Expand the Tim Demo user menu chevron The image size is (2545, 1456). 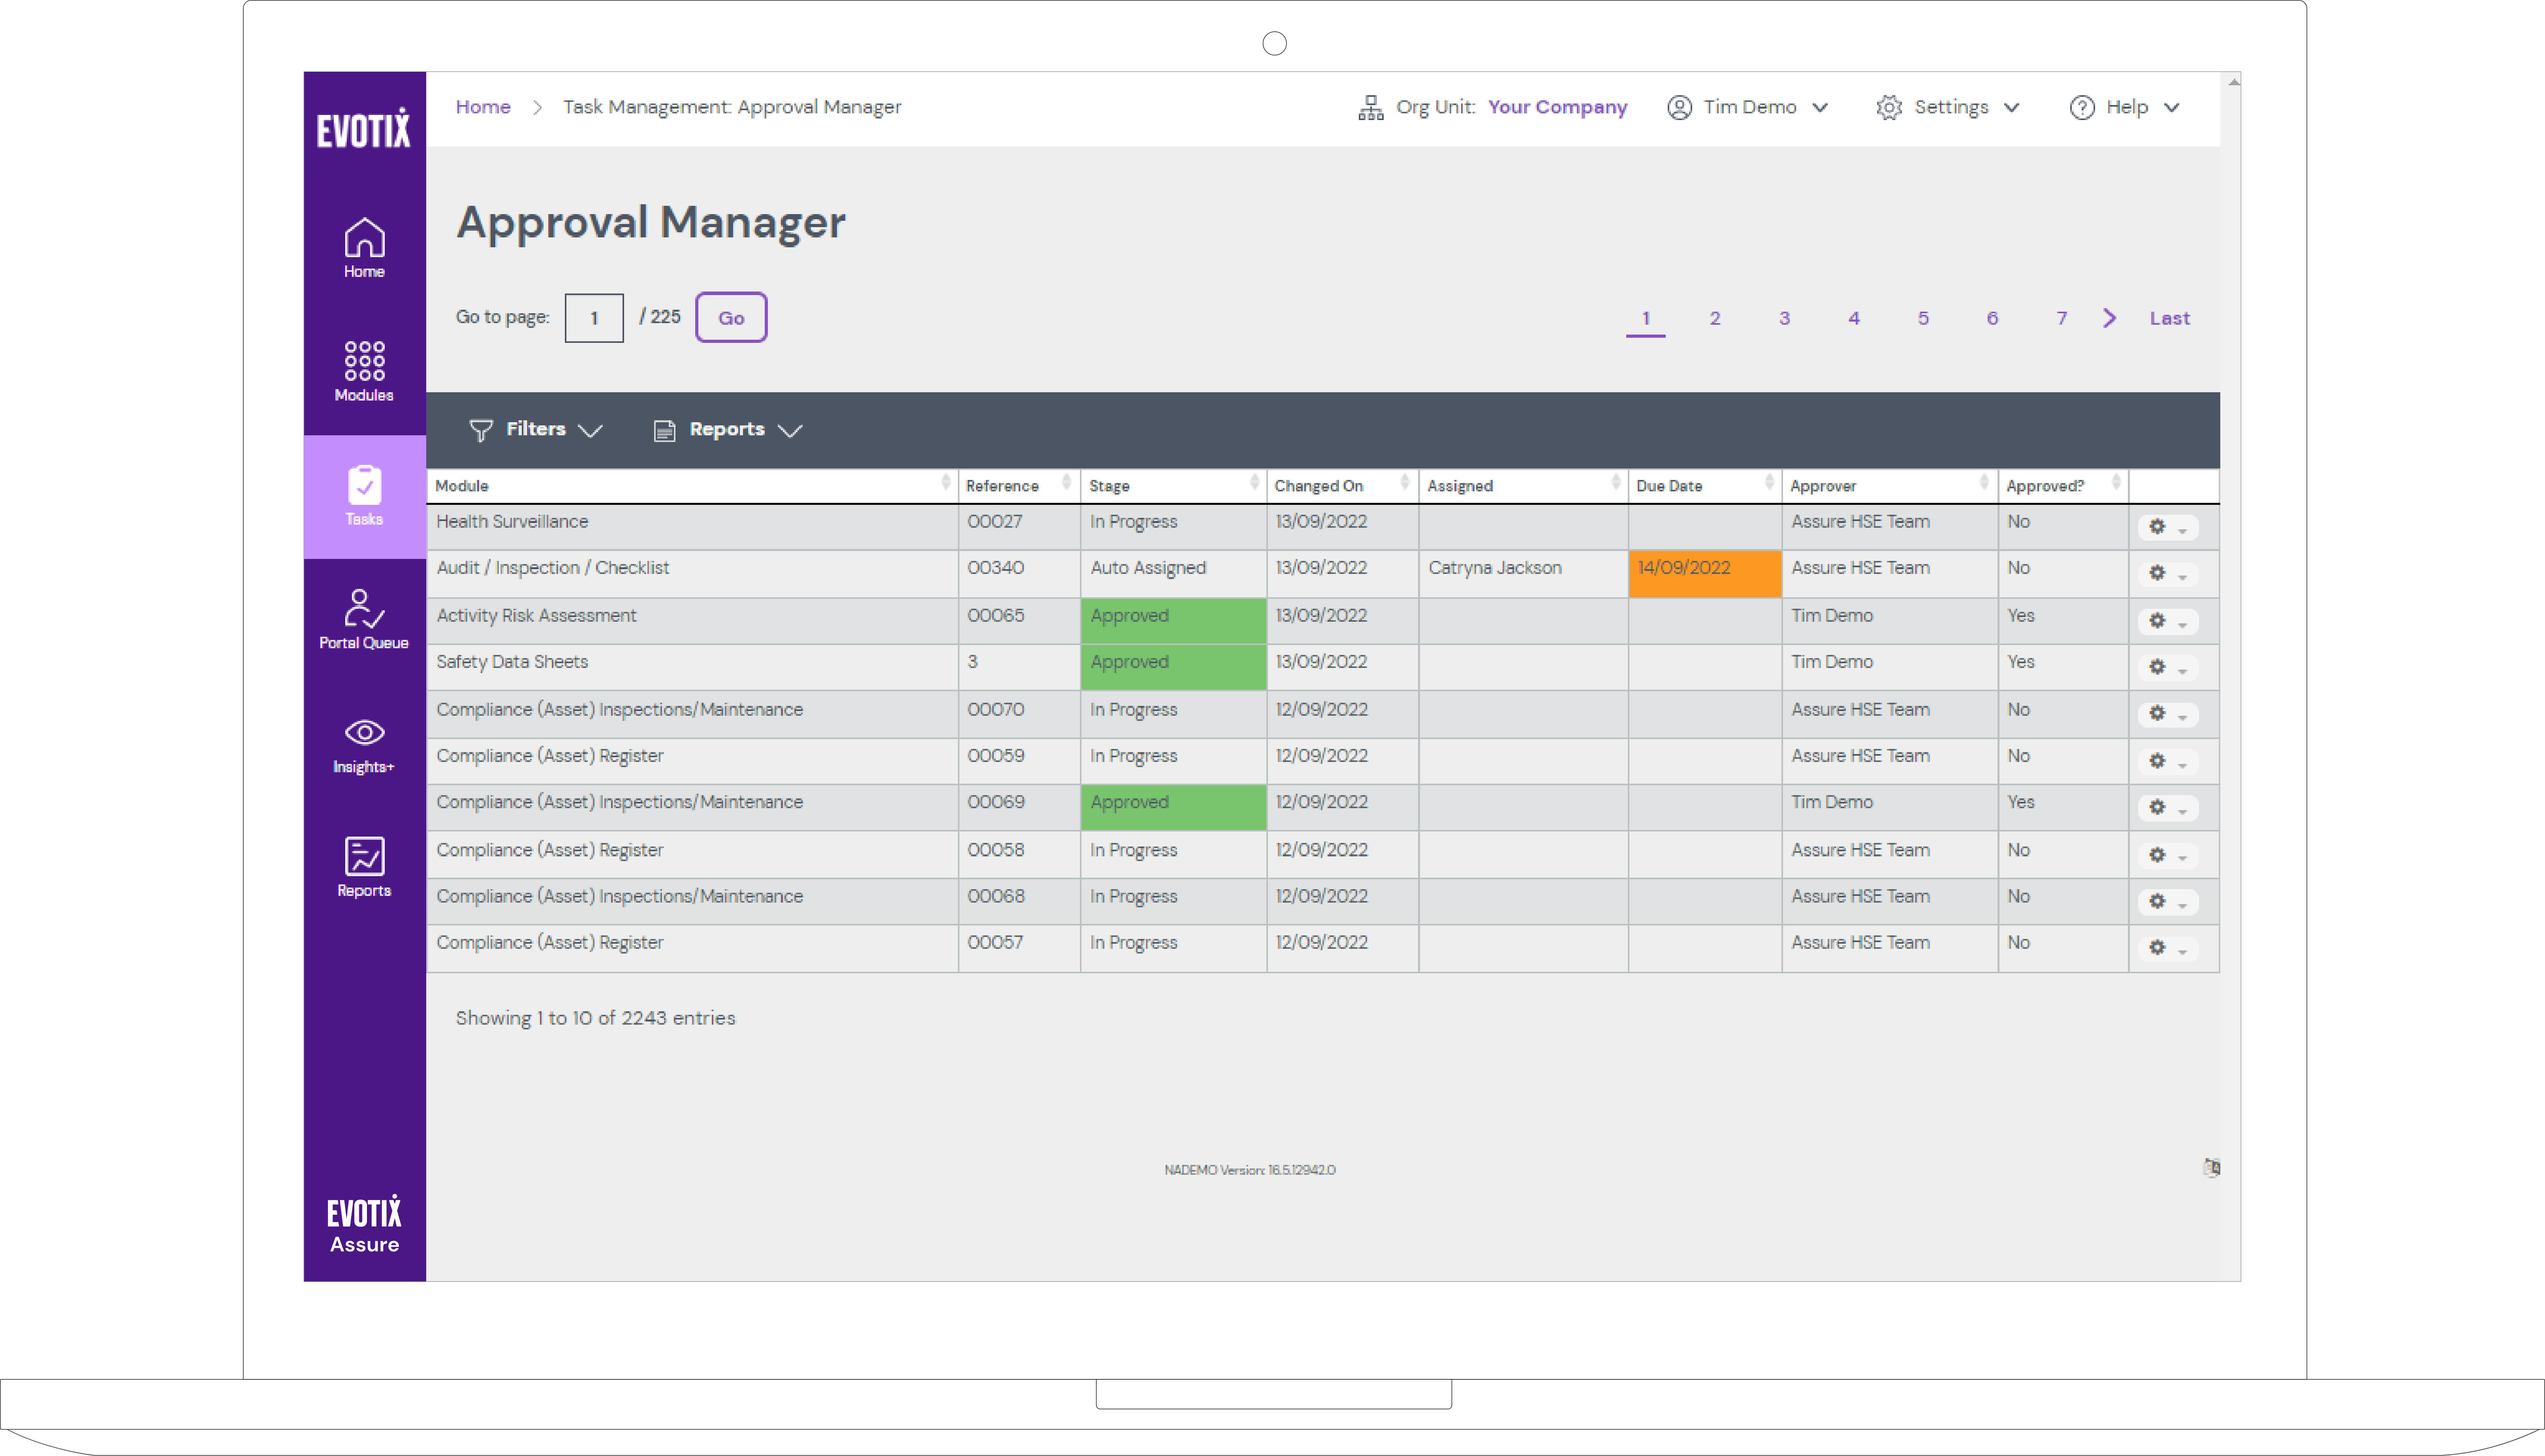(x=1820, y=107)
